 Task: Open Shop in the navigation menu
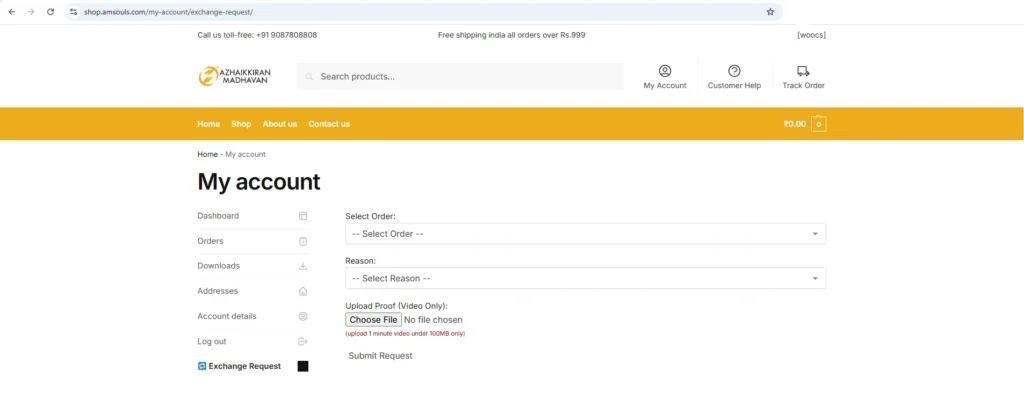coord(241,124)
